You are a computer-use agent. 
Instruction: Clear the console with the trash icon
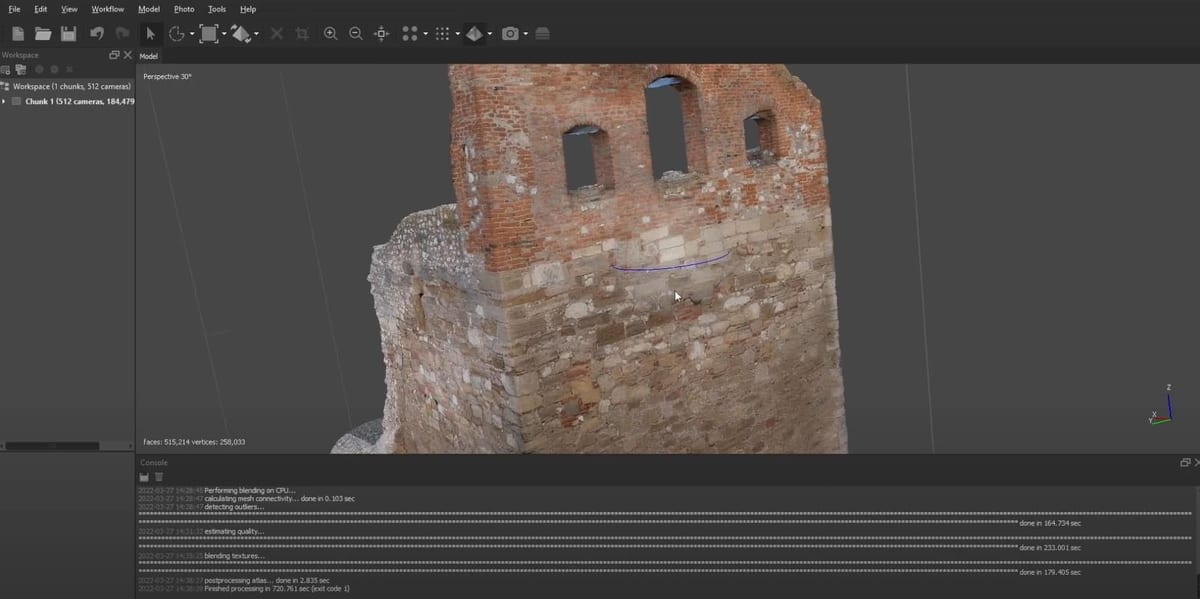(159, 477)
